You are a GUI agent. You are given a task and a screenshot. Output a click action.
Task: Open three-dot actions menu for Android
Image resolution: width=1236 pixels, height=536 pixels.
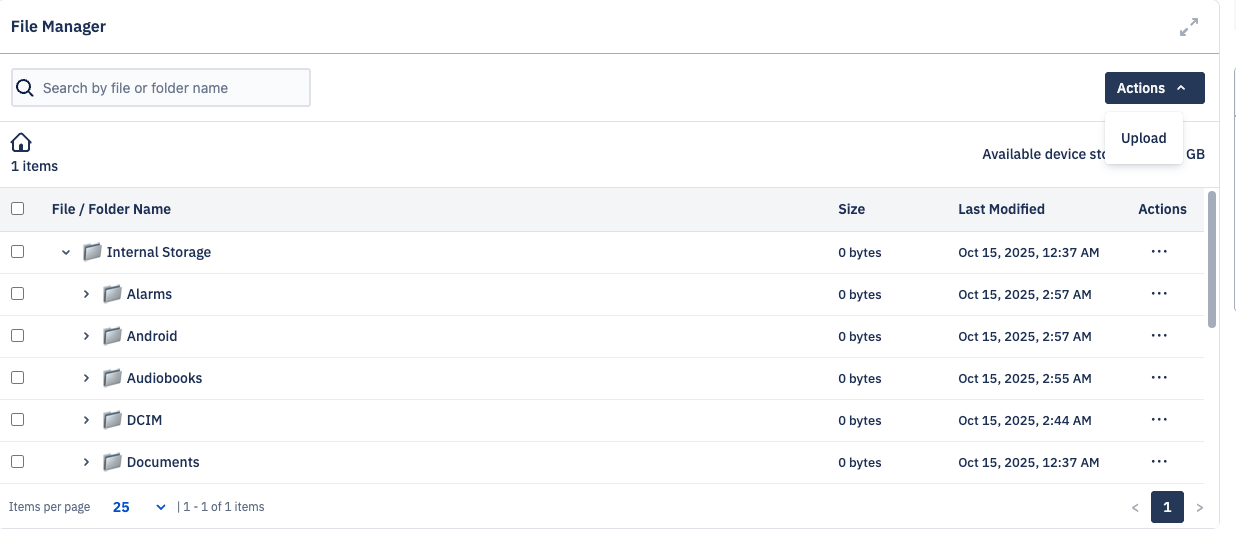pyautogui.click(x=1159, y=336)
